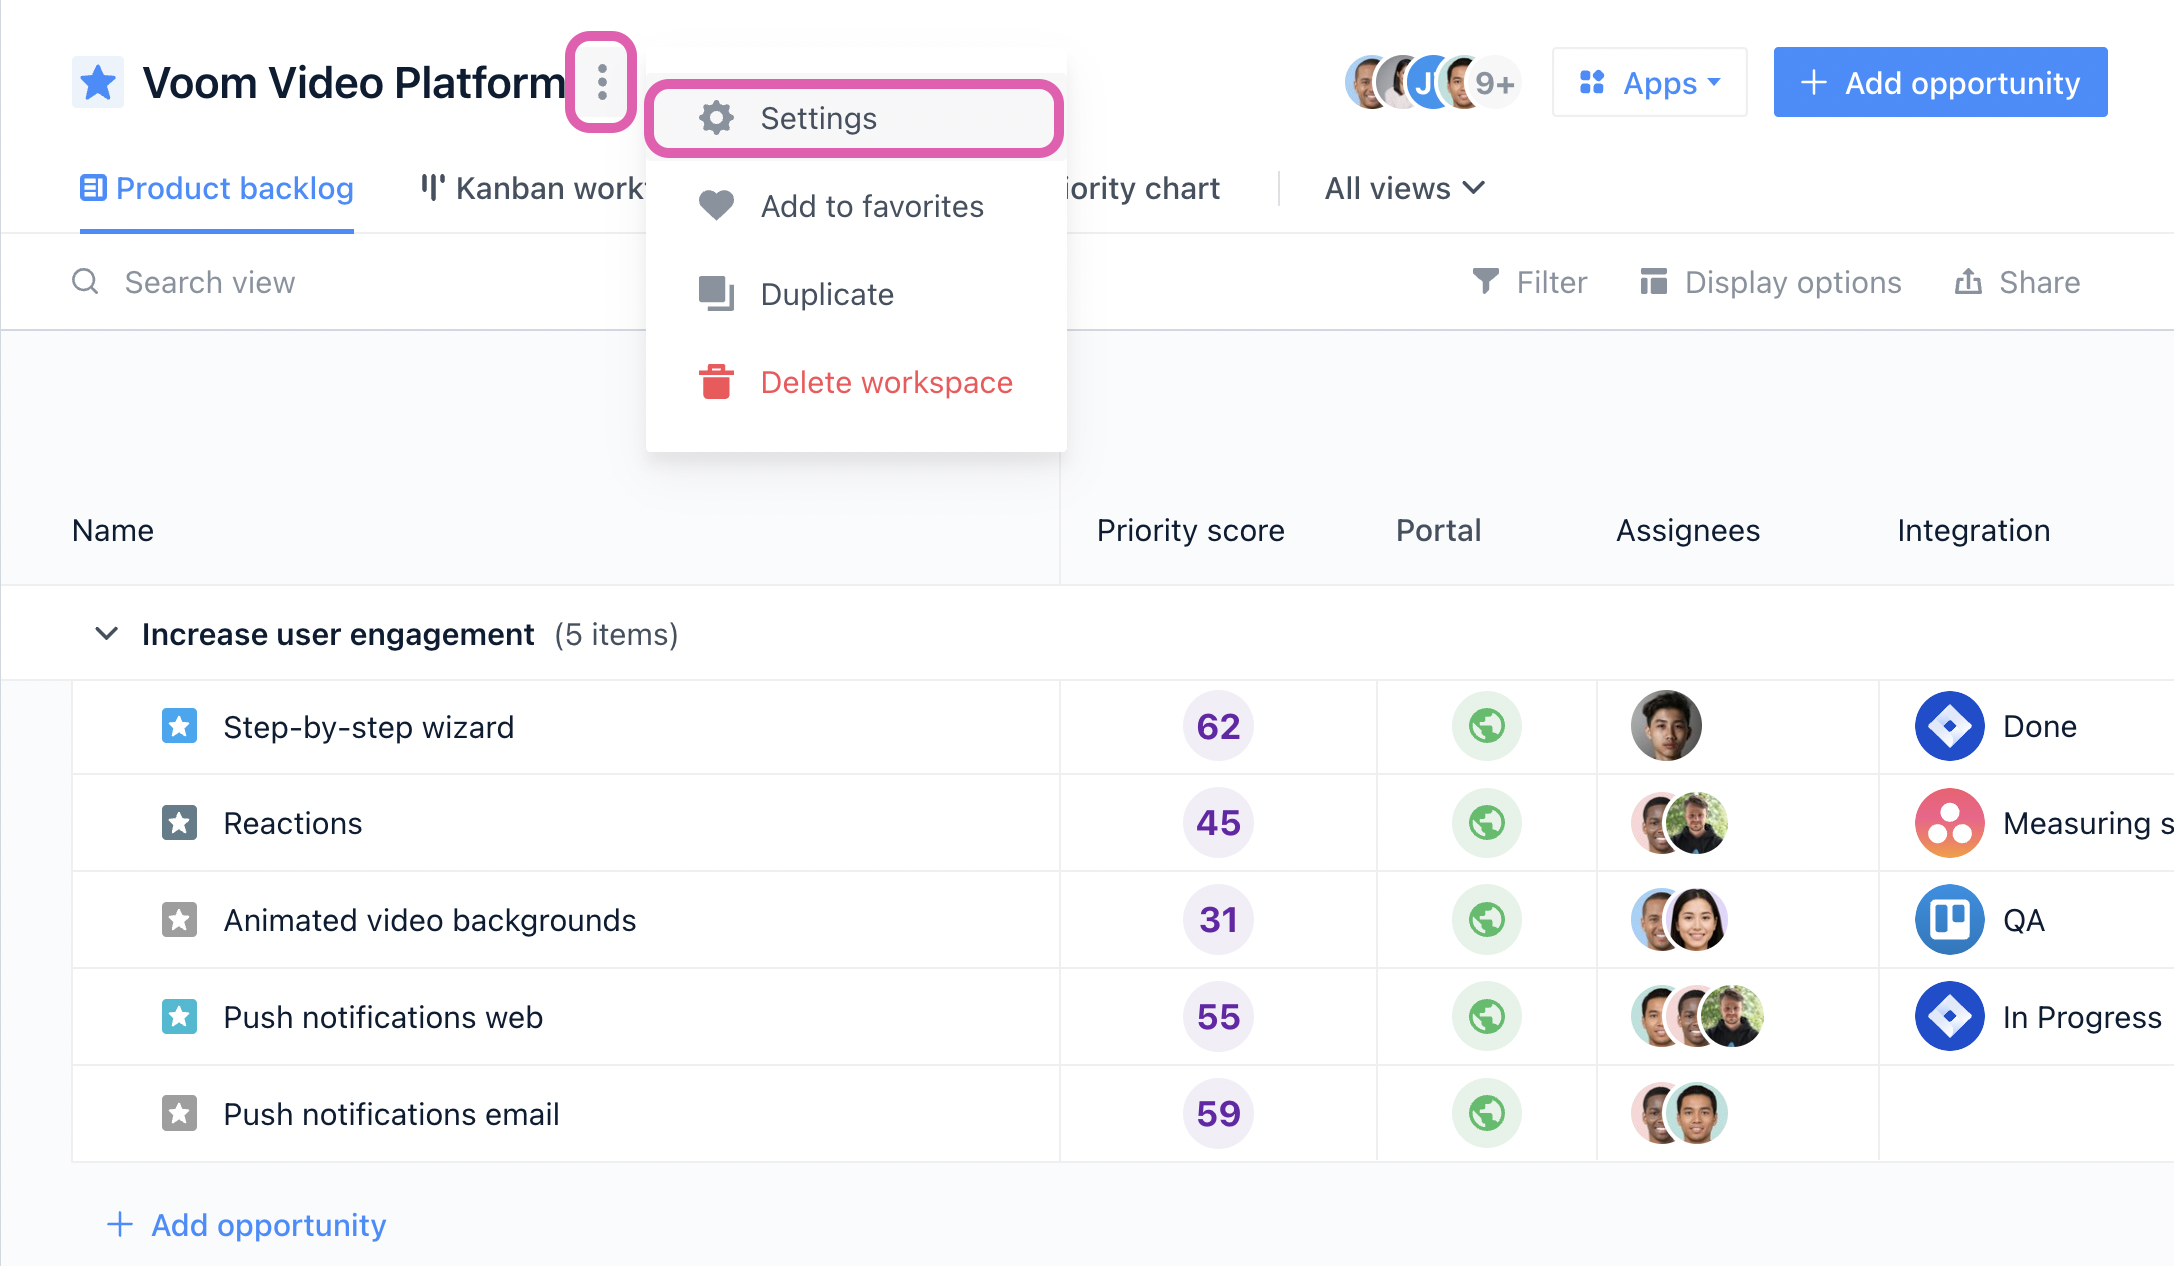The width and height of the screenshot is (2174, 1266).
Task: Click the Priority score column header
Action: tap(1190, 530)
